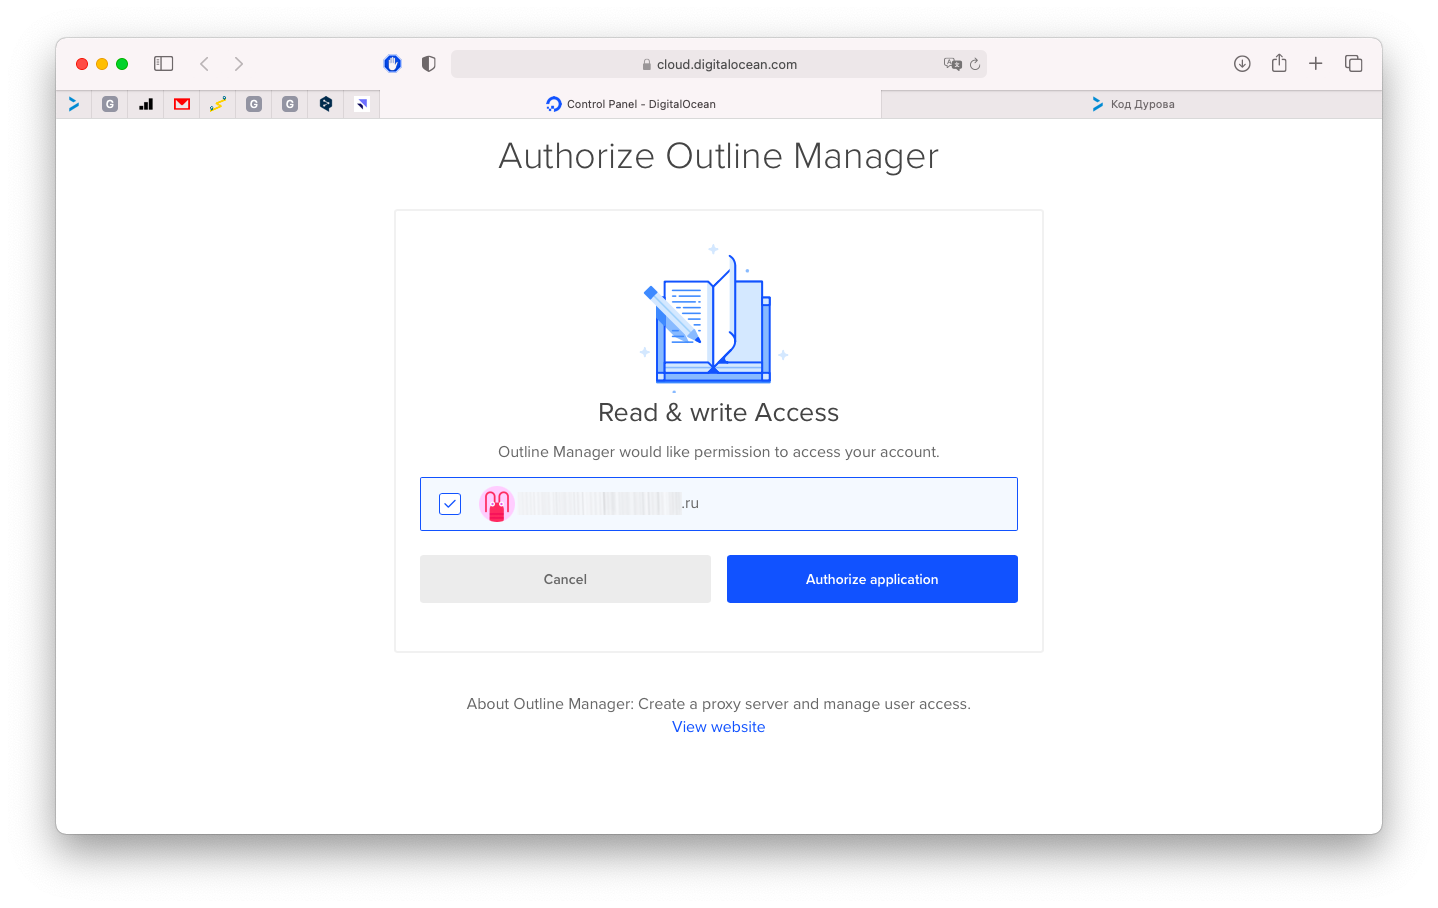Click the book and pencil illustration
1438x908 pixels.
tap(714, 319)
